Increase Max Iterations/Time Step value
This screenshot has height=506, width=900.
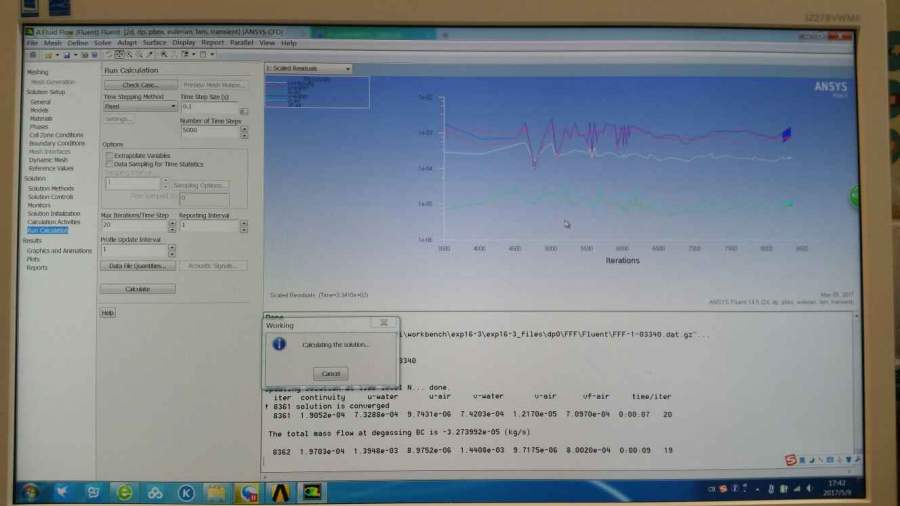tap(172, 223)
